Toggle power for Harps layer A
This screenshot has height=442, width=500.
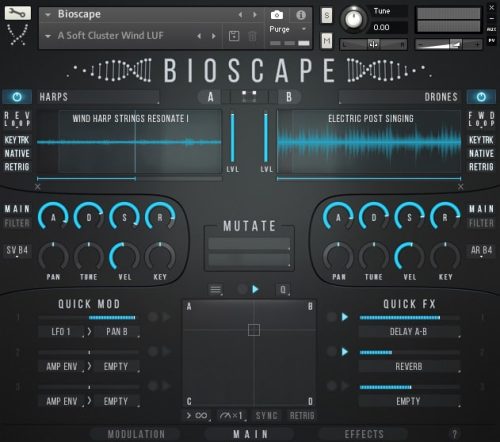point(17,97)
